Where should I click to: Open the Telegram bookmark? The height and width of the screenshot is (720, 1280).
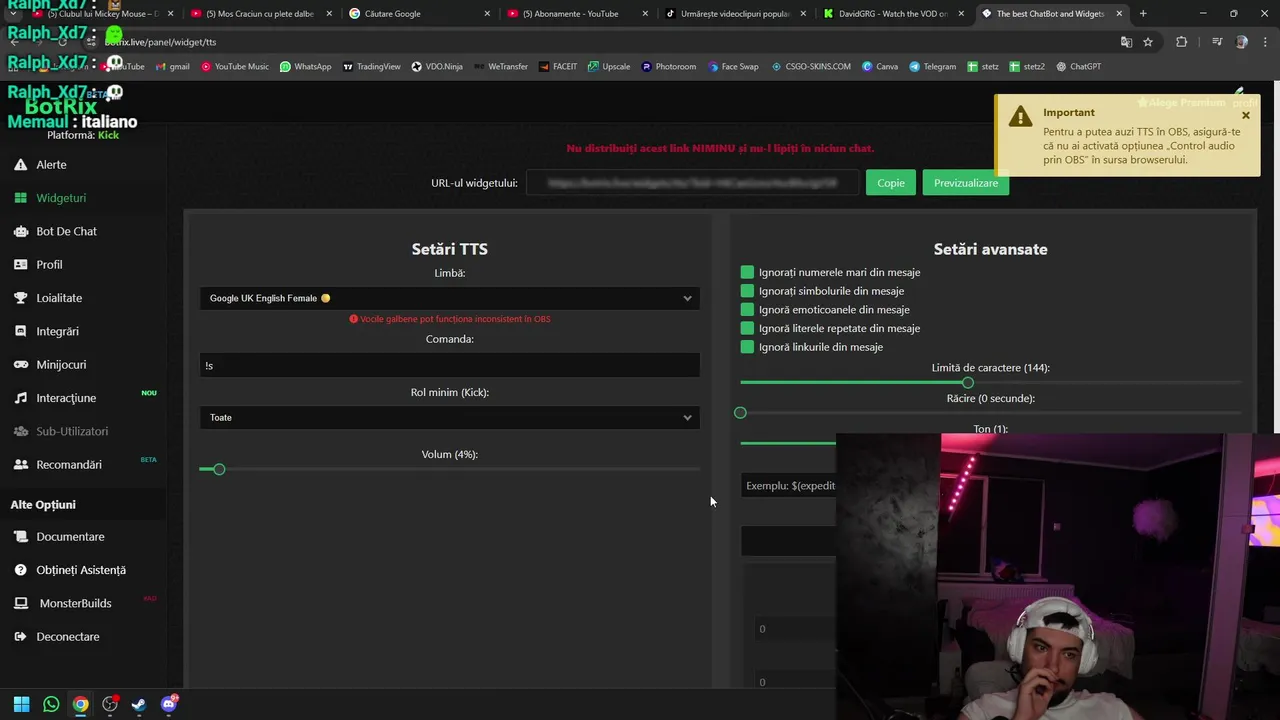(x=933, y=67)
